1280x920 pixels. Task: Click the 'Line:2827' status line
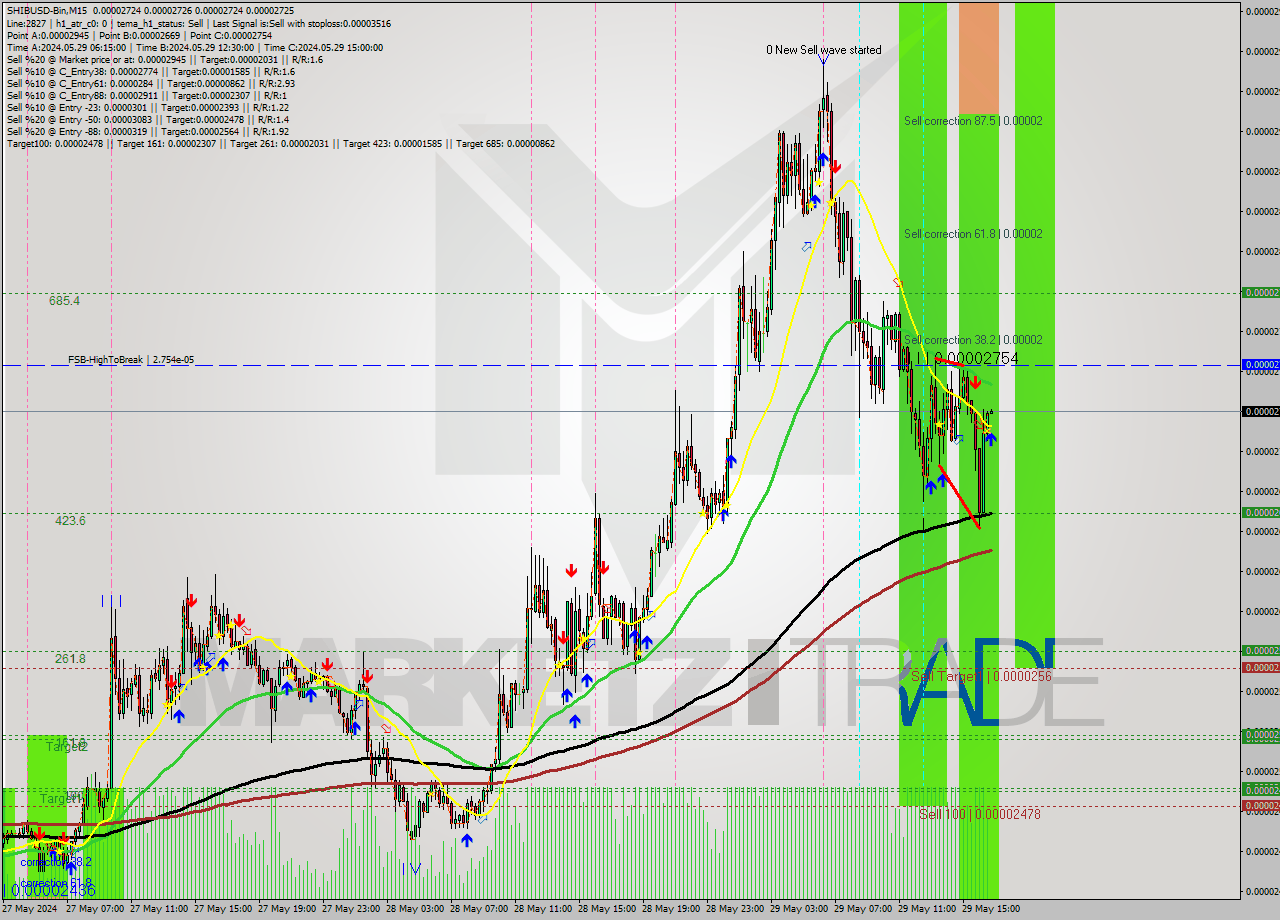tap(198, 23)
